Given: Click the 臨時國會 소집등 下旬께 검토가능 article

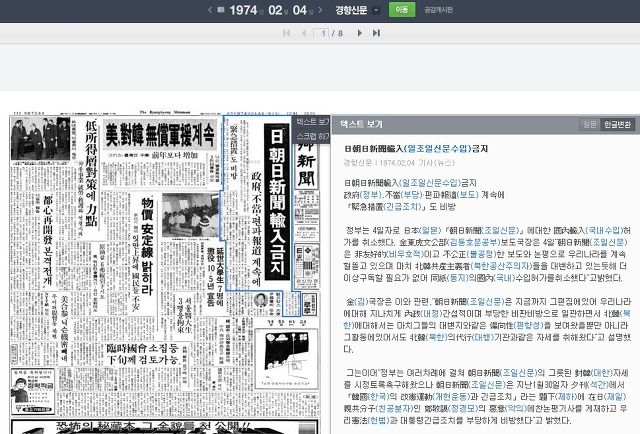Looking at the screenshot, I should coord(142,354).
